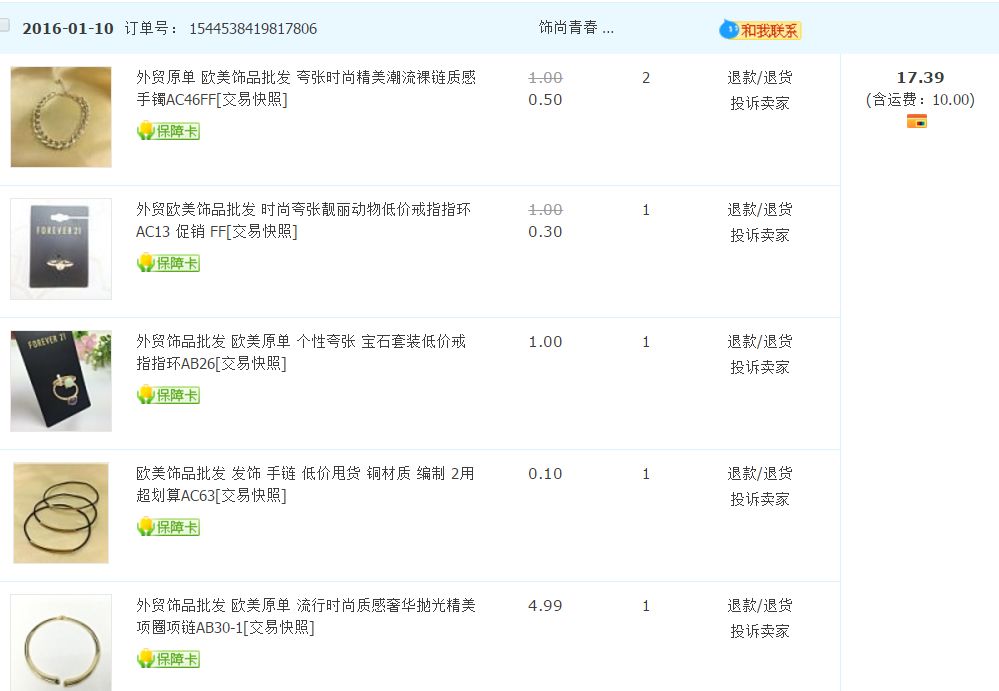Click 保障卡 badge under the AB26 ring item
Viewport: 999px width, 691px height.
(x=168, y=395)
